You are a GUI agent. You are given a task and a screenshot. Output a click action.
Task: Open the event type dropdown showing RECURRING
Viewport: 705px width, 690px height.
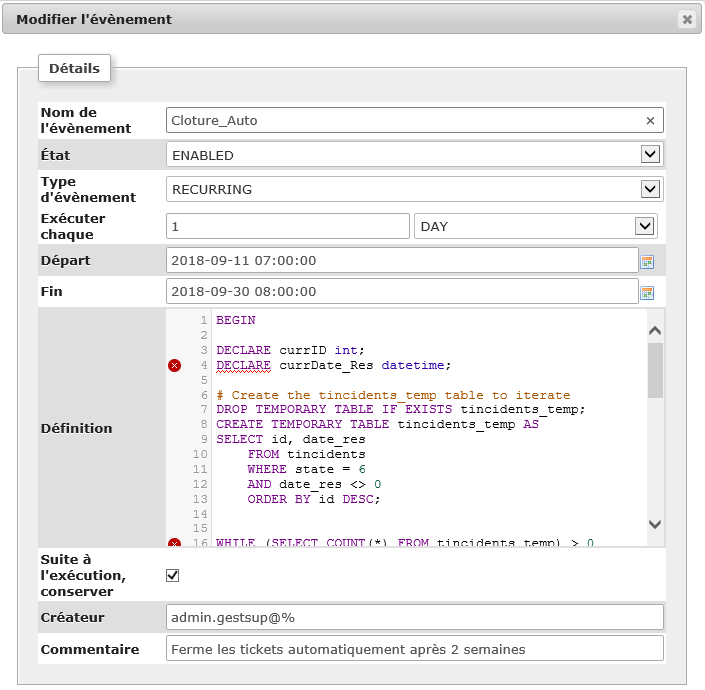[414, 189]
